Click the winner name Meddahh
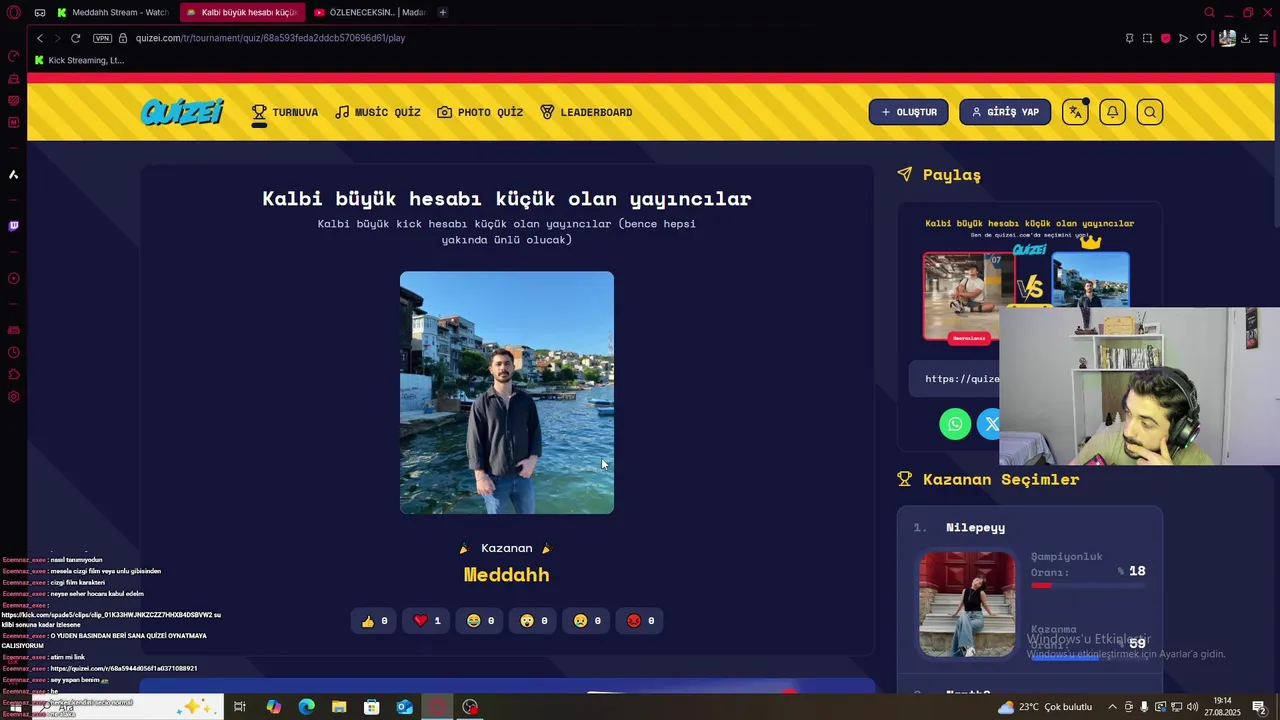1280x720 pixels. [507, 575]
